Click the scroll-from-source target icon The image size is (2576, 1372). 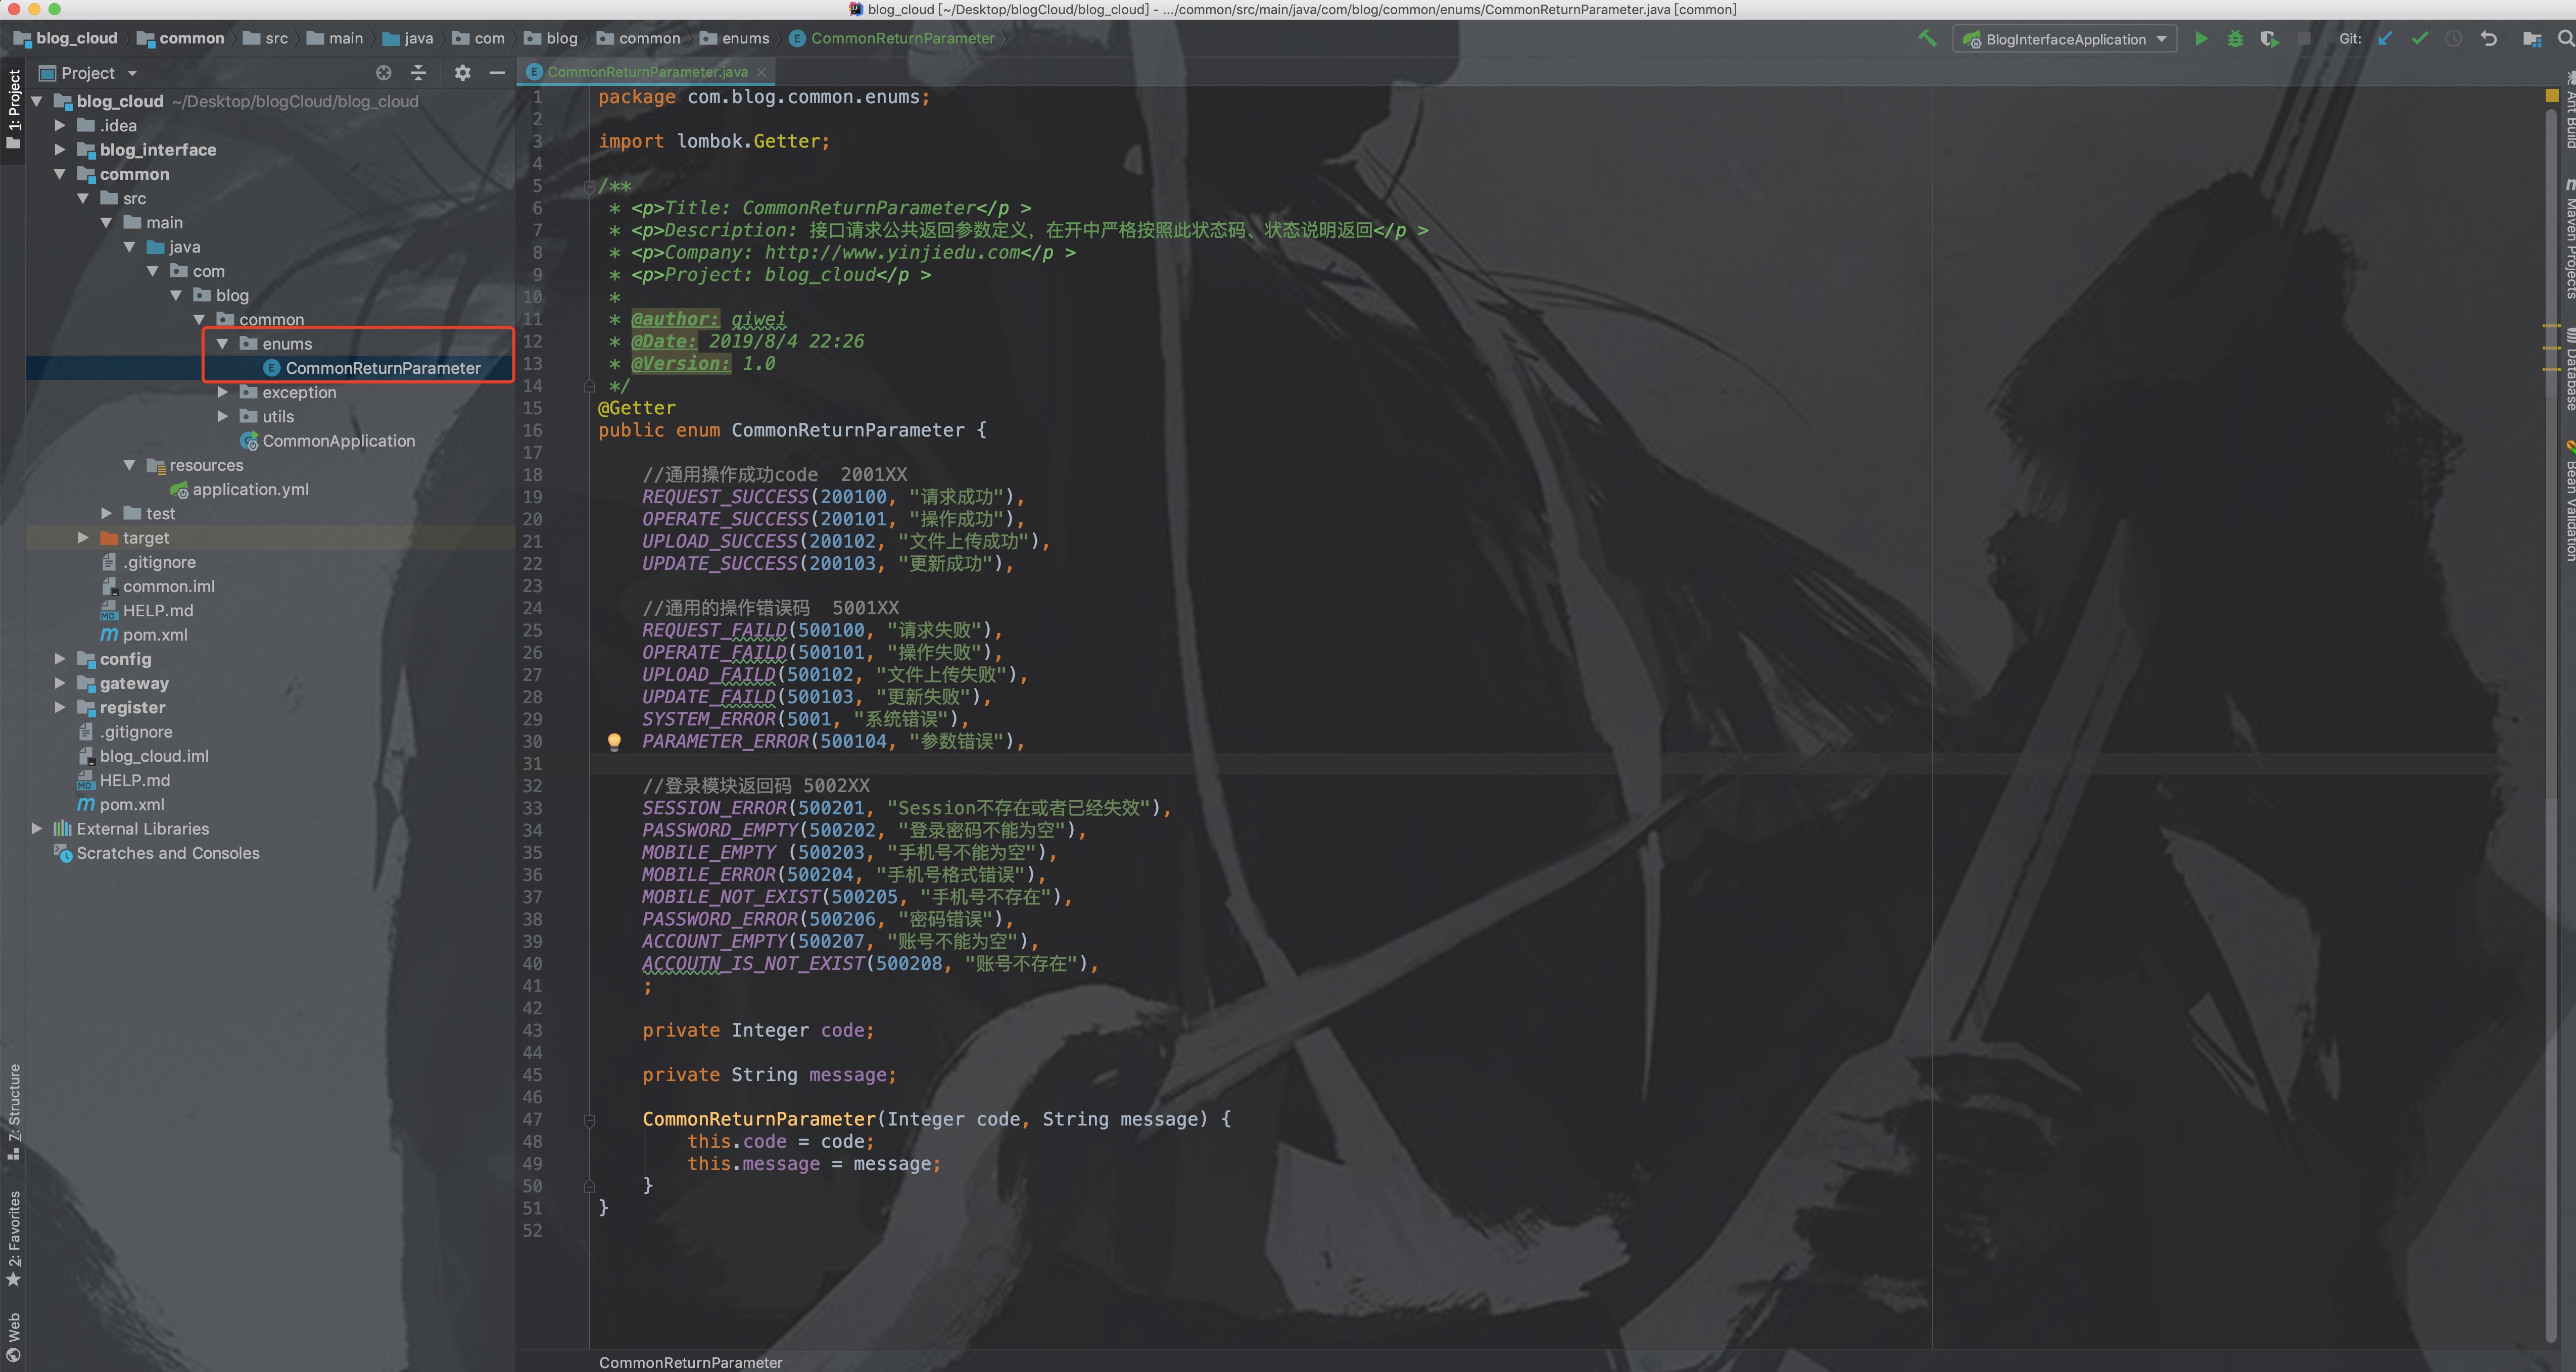(384, 73)
